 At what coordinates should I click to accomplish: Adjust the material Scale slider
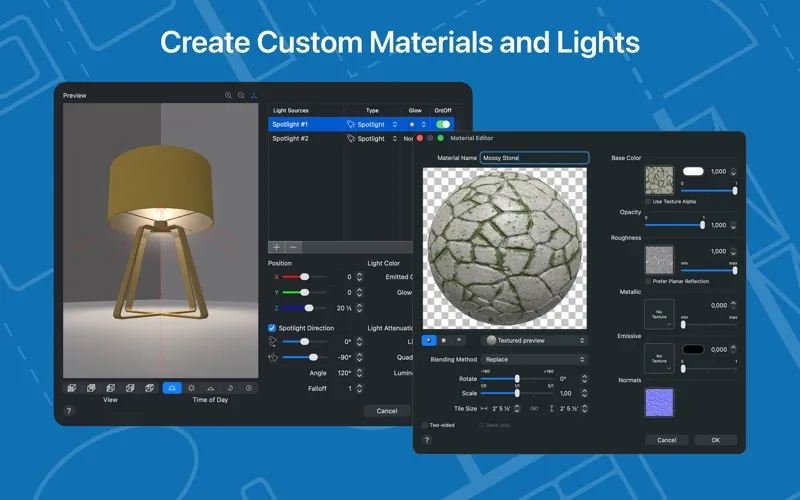pos(517,393)
